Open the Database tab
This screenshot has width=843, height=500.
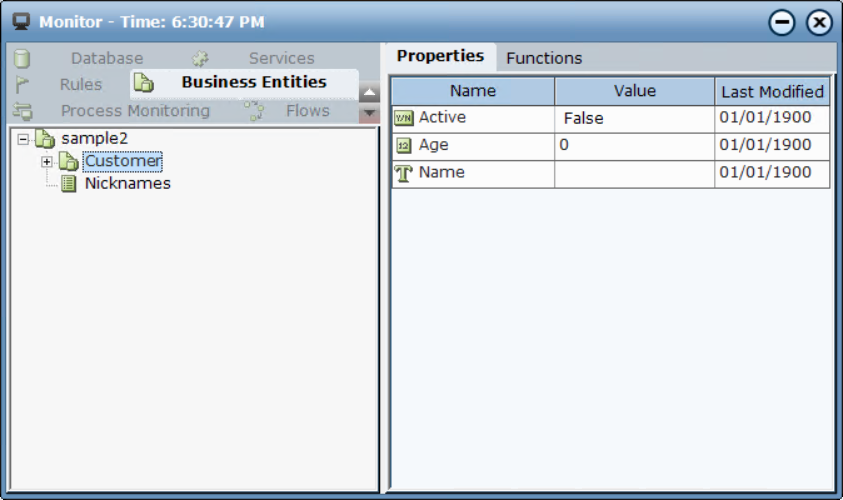click(x=107, y=59)
